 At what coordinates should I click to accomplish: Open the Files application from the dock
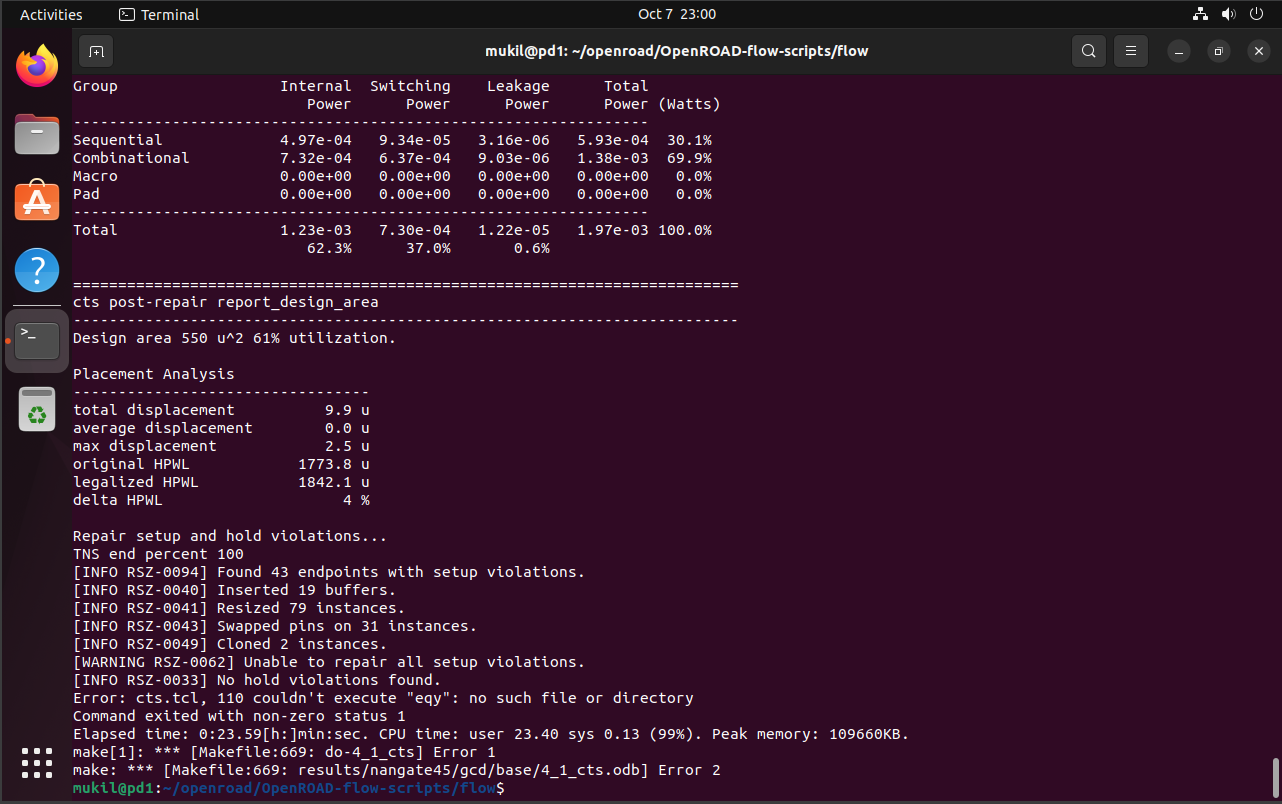(x=37, y=134)
